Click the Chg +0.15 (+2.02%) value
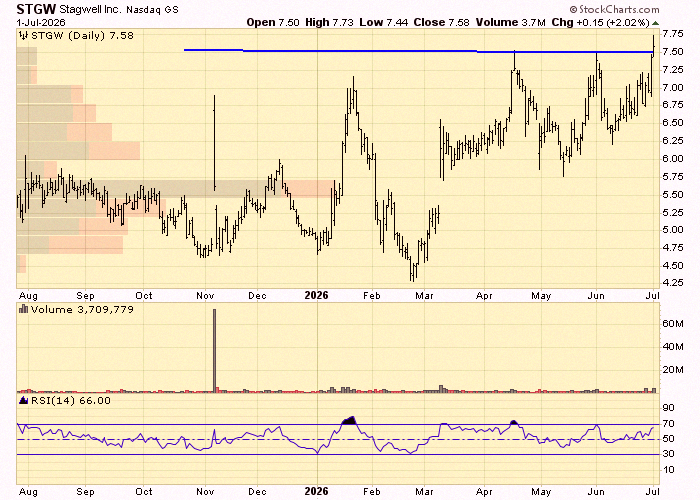The height and width of the screenshot is (500, 700). (600, 22)
